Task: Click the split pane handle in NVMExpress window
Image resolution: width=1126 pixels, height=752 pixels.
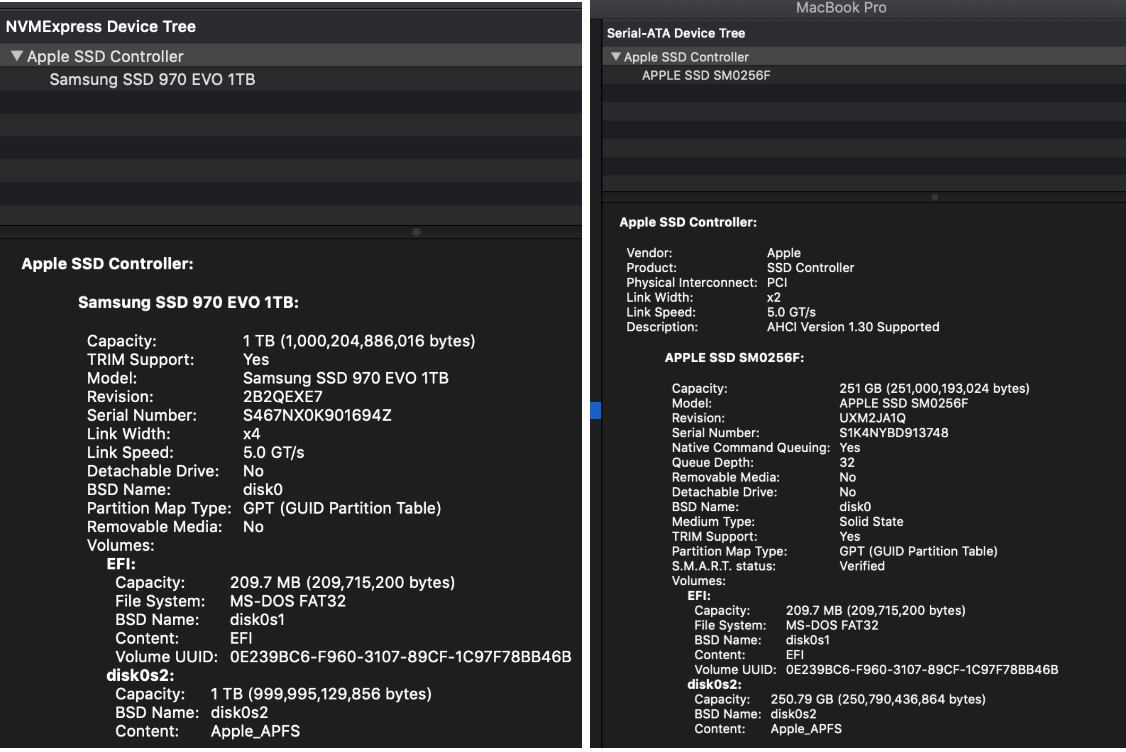Action: click(x=417, y=232)
